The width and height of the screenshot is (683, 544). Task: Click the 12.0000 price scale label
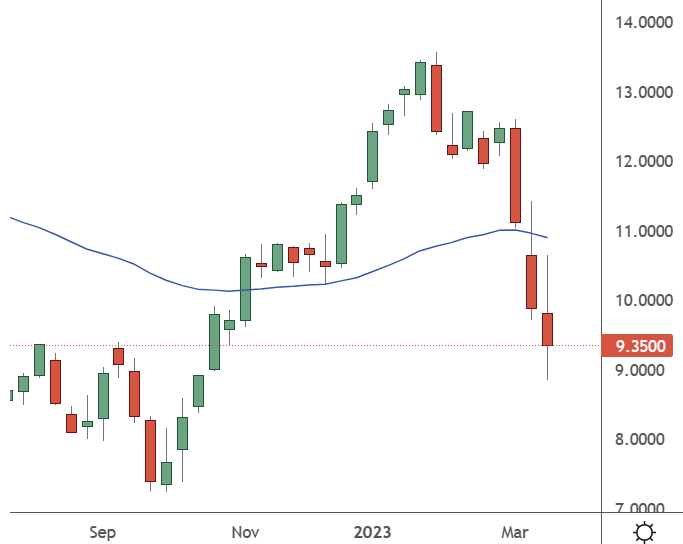[641, 161]
